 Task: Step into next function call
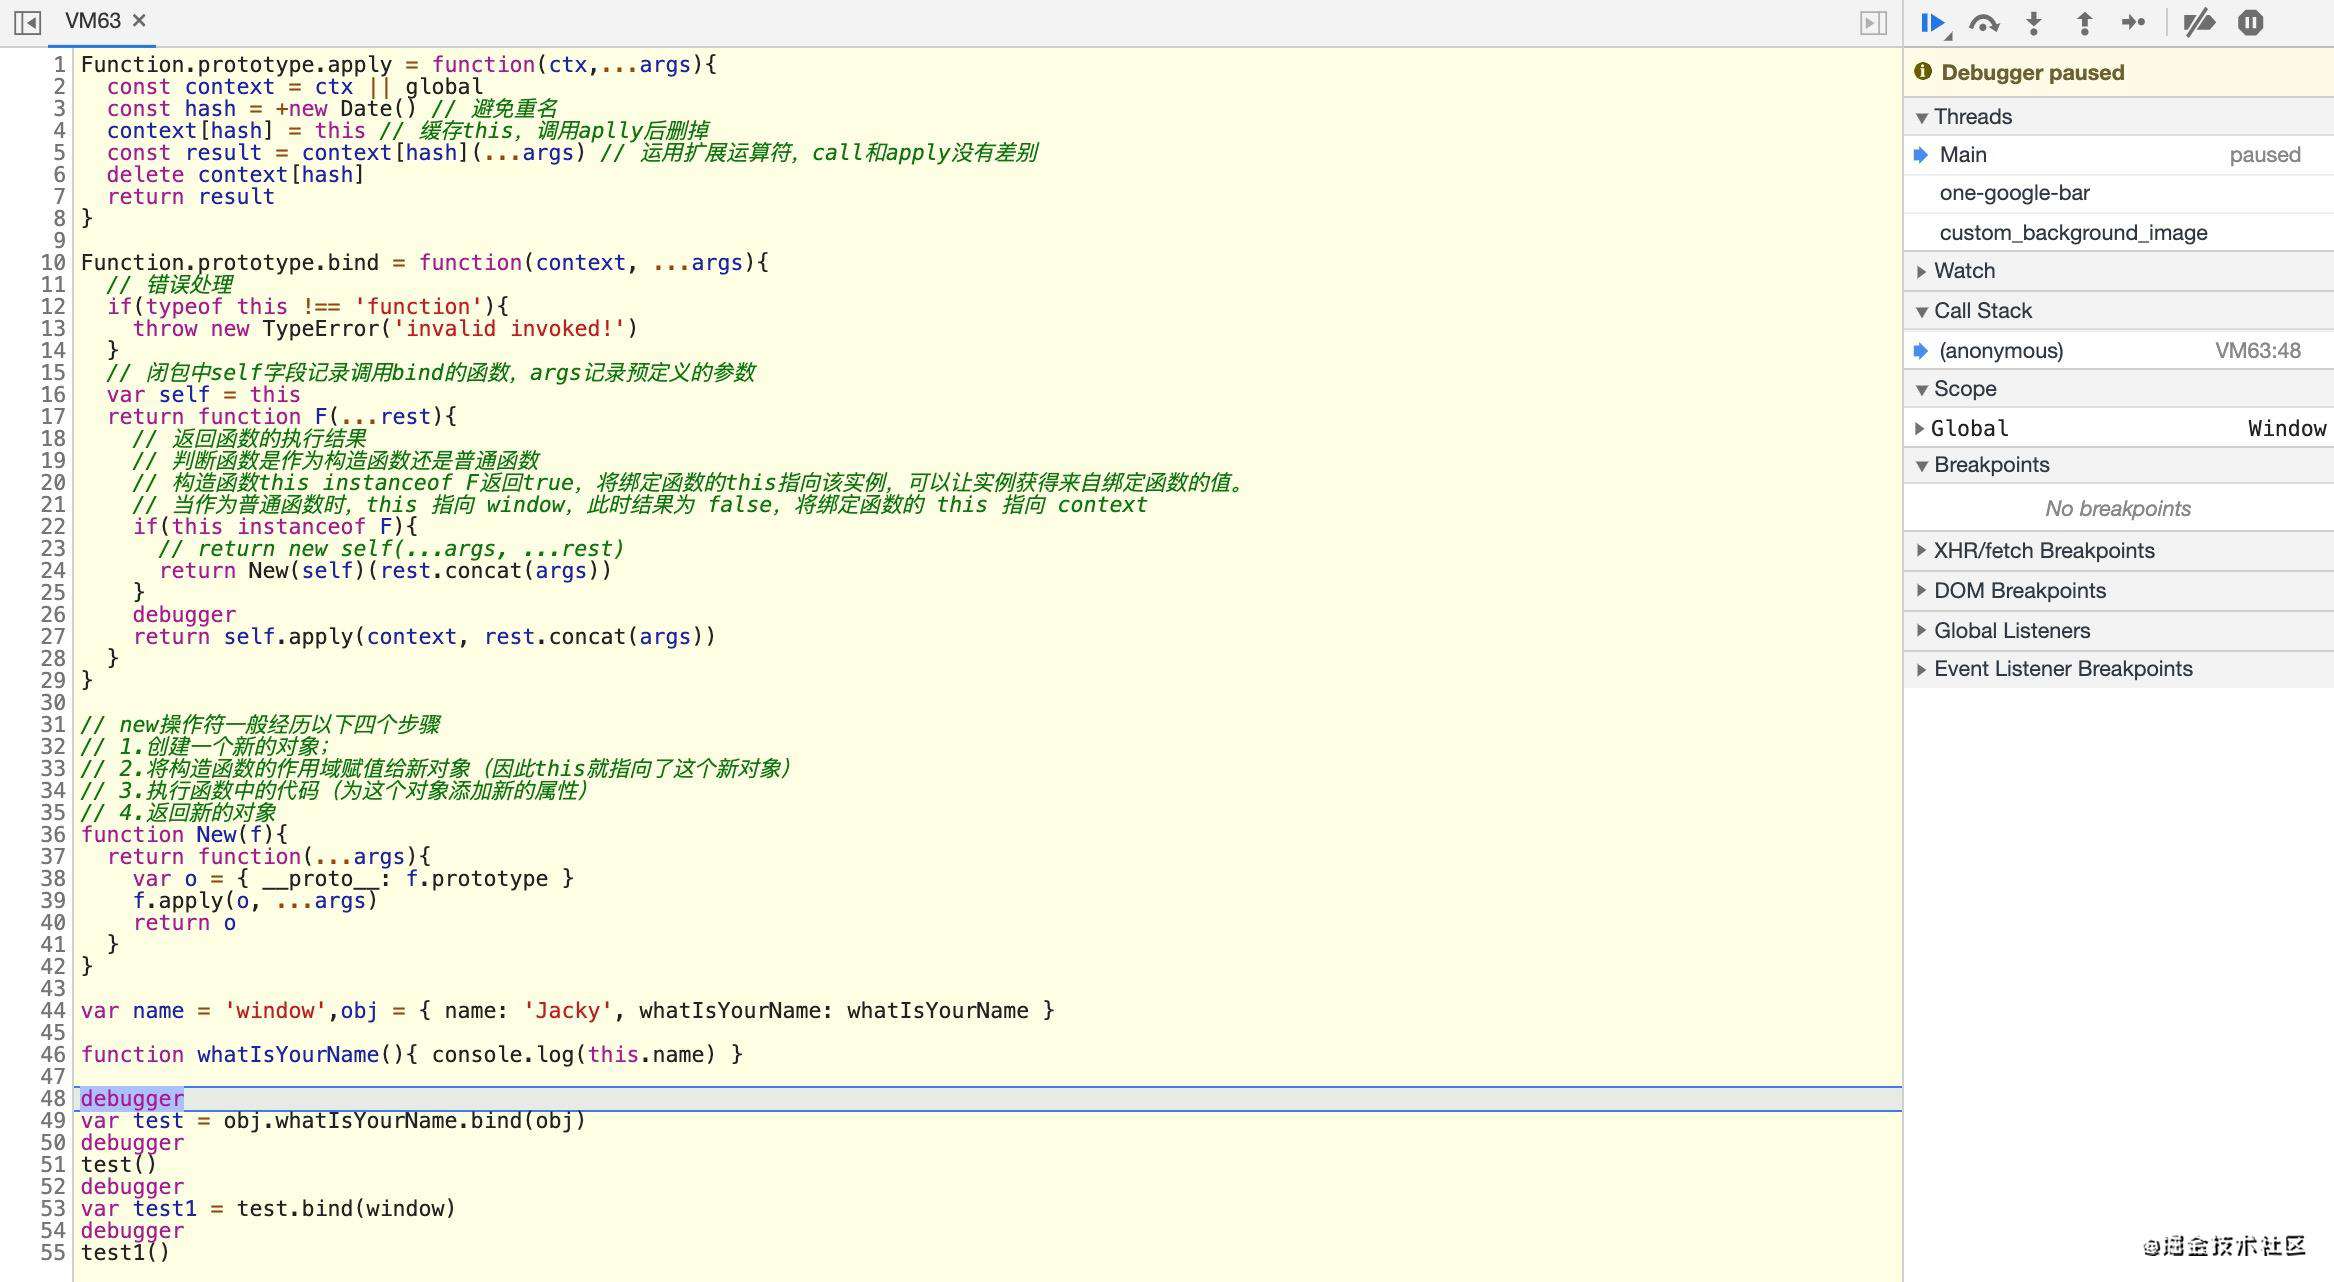2034,23
